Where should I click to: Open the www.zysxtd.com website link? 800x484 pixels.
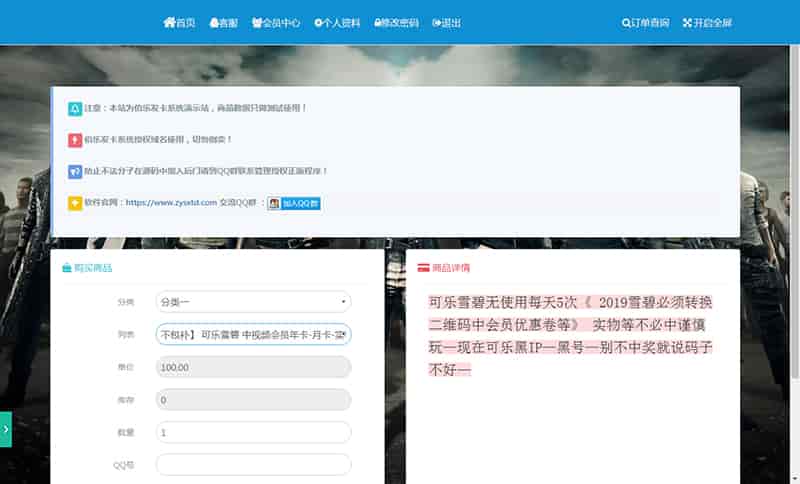171,202
